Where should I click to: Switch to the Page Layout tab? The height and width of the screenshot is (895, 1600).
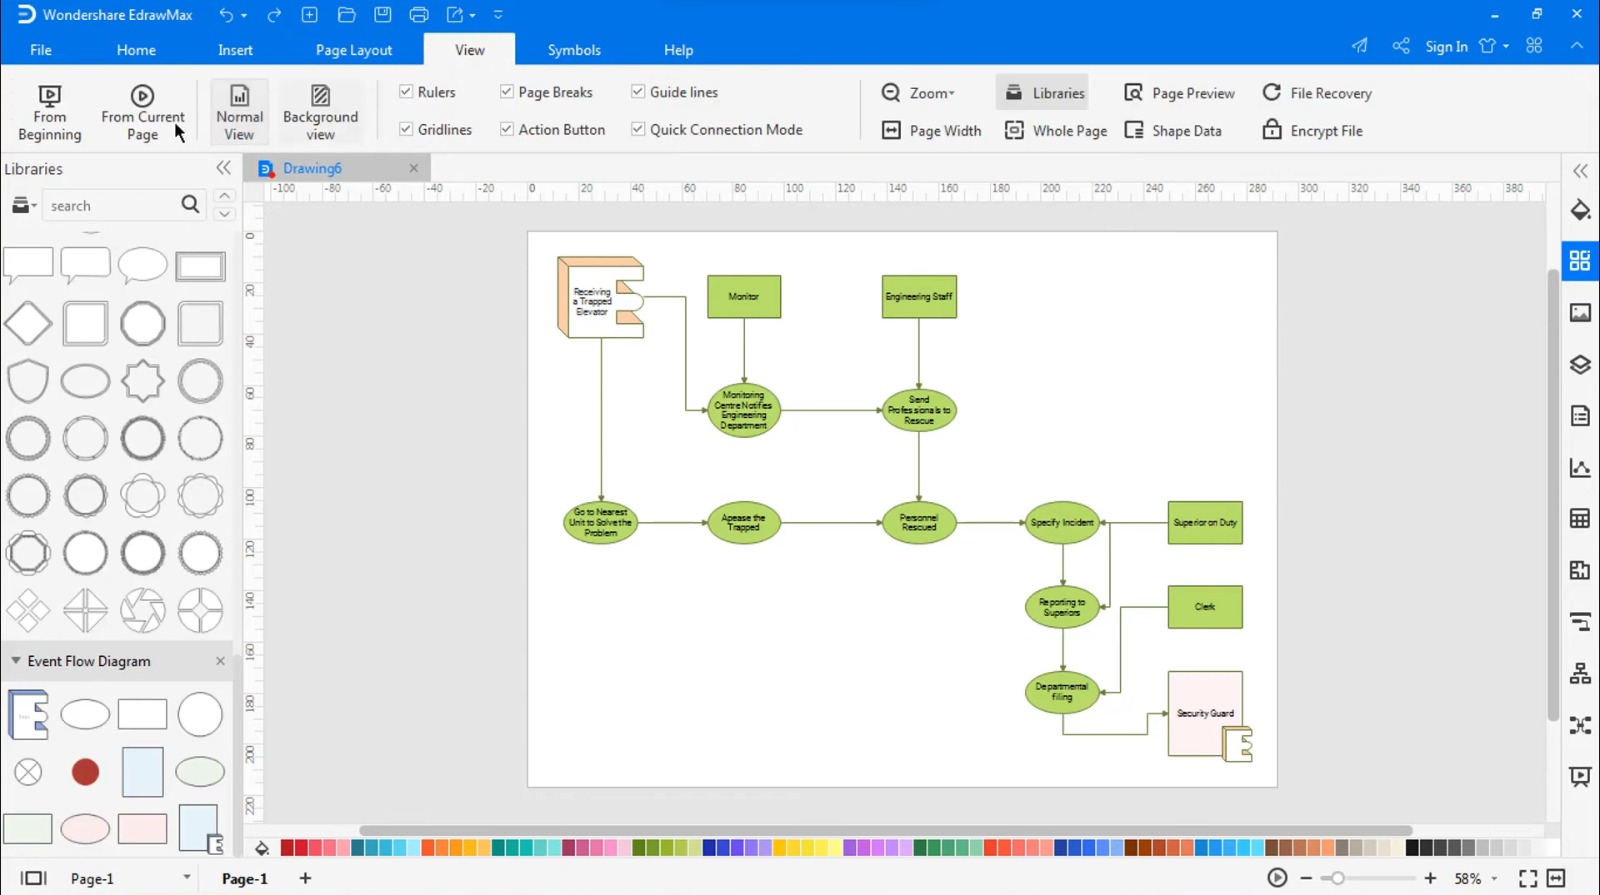pos(354,50)
